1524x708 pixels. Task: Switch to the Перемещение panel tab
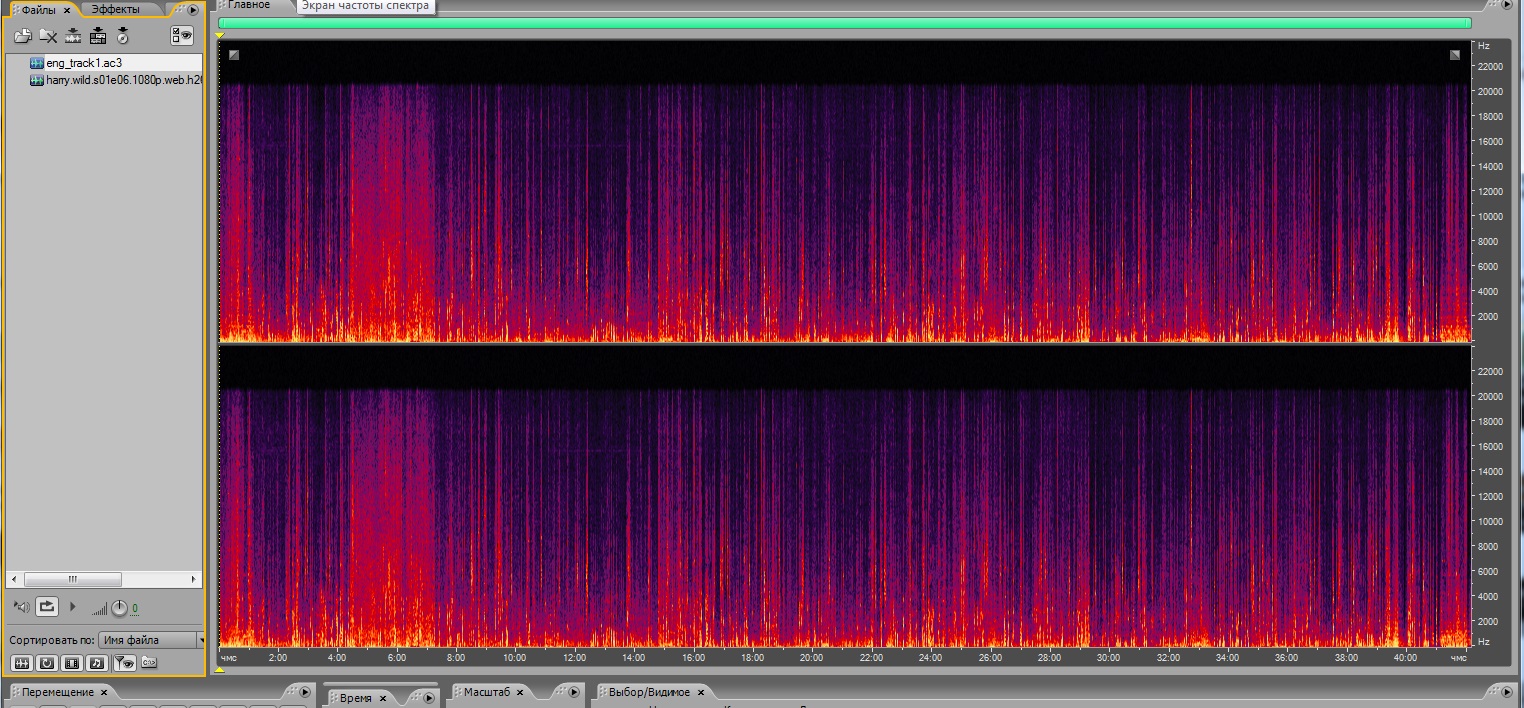pyautogui.click(x=58, y=692)
